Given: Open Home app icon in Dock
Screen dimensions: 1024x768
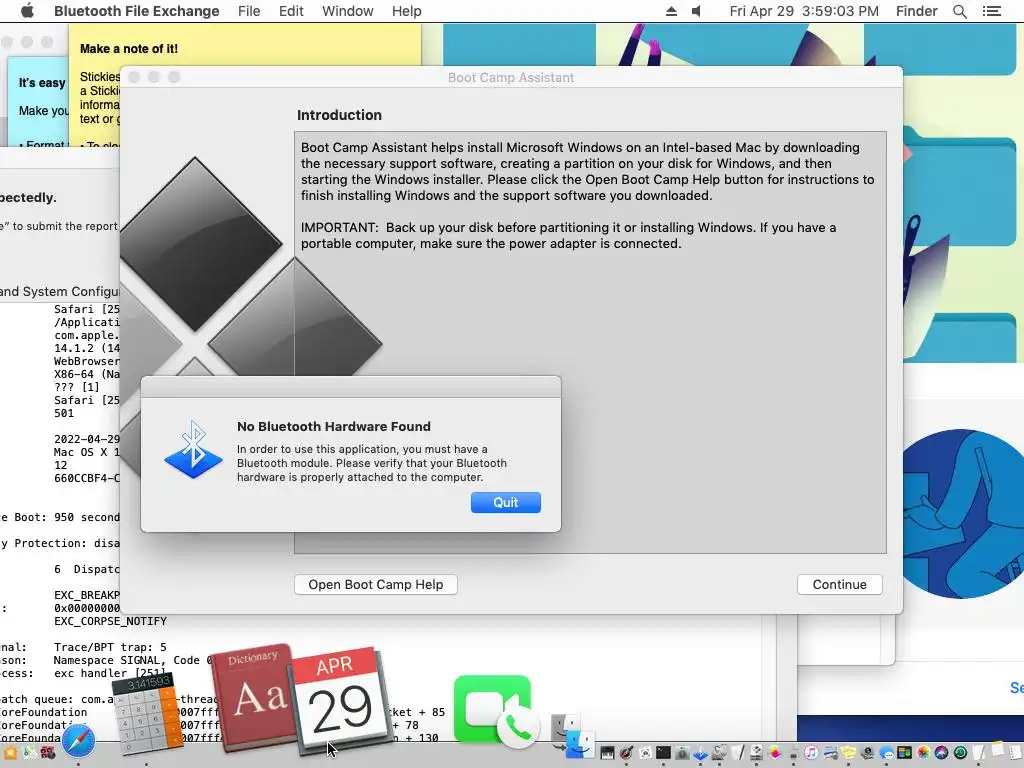Looking at the screenshot, I should pyautogui.click(x=10, y=753).
